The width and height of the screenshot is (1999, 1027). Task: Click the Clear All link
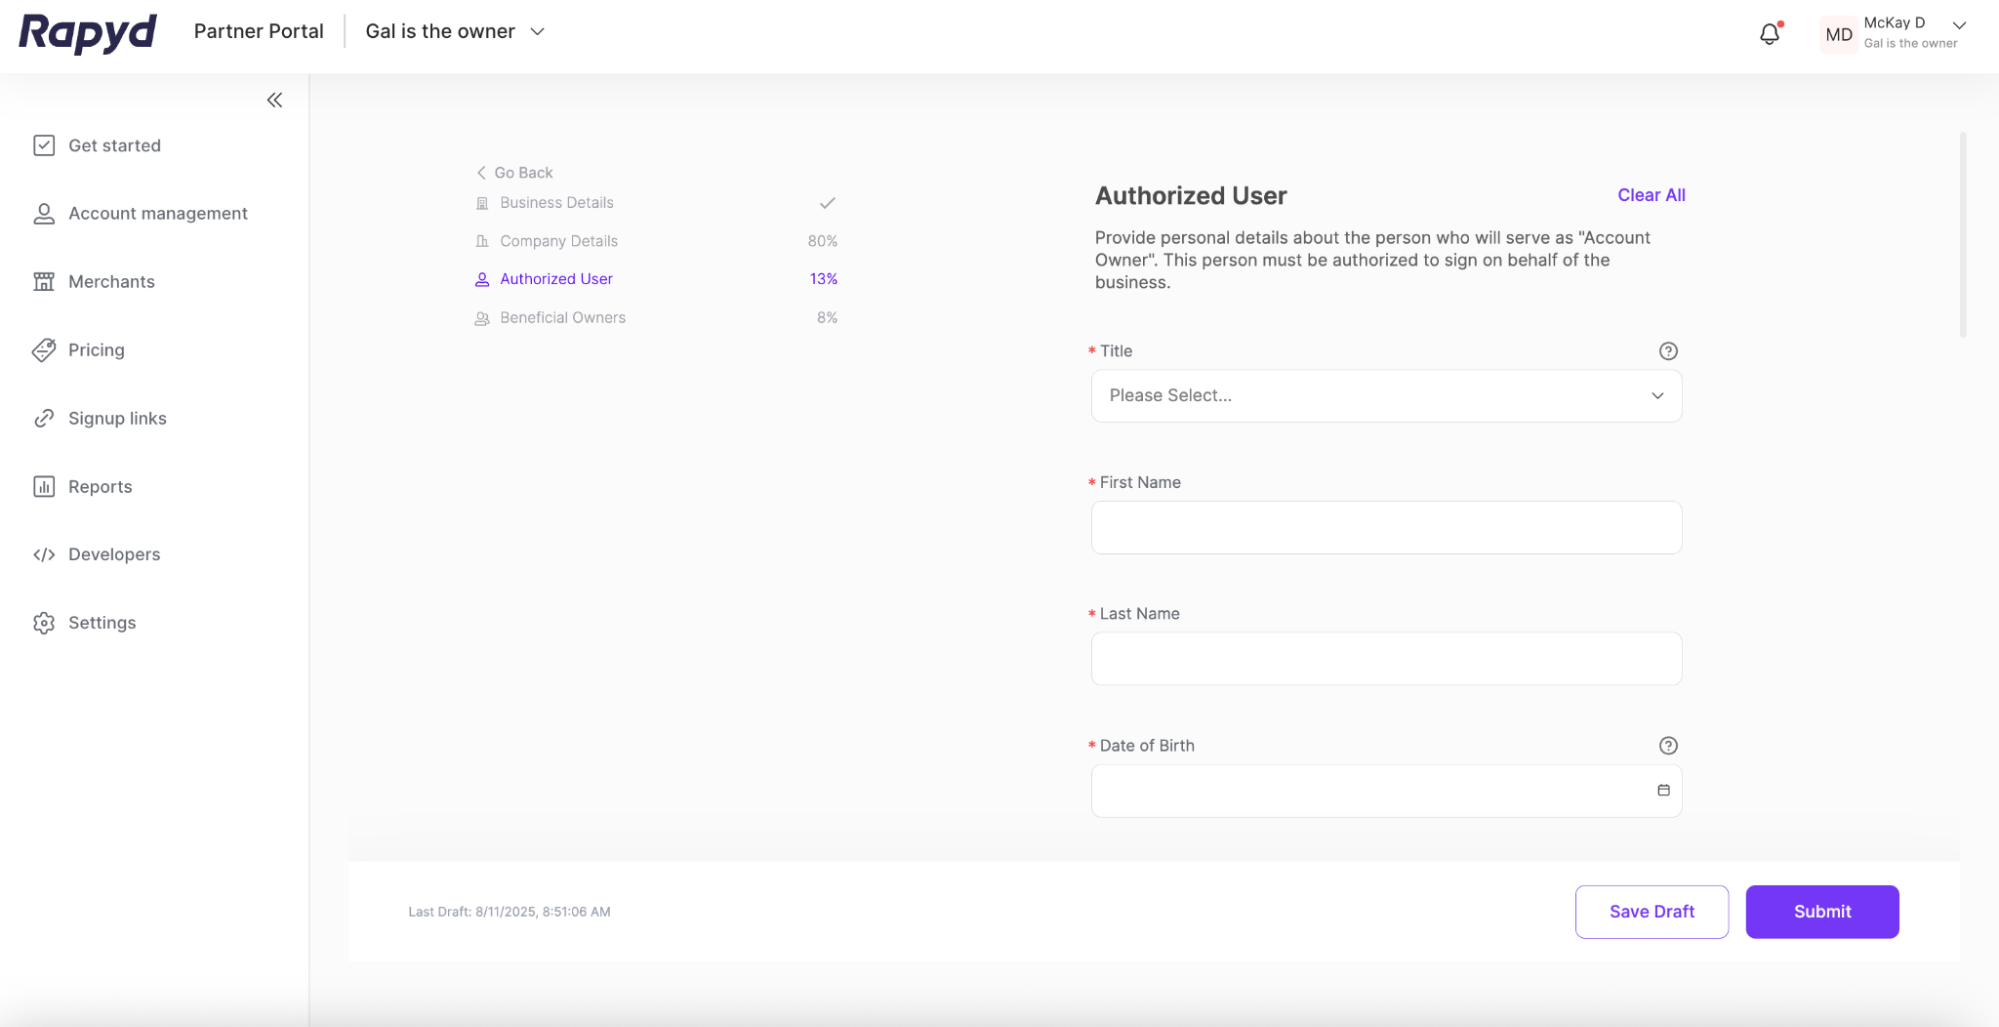click(x=1650, y=195)
